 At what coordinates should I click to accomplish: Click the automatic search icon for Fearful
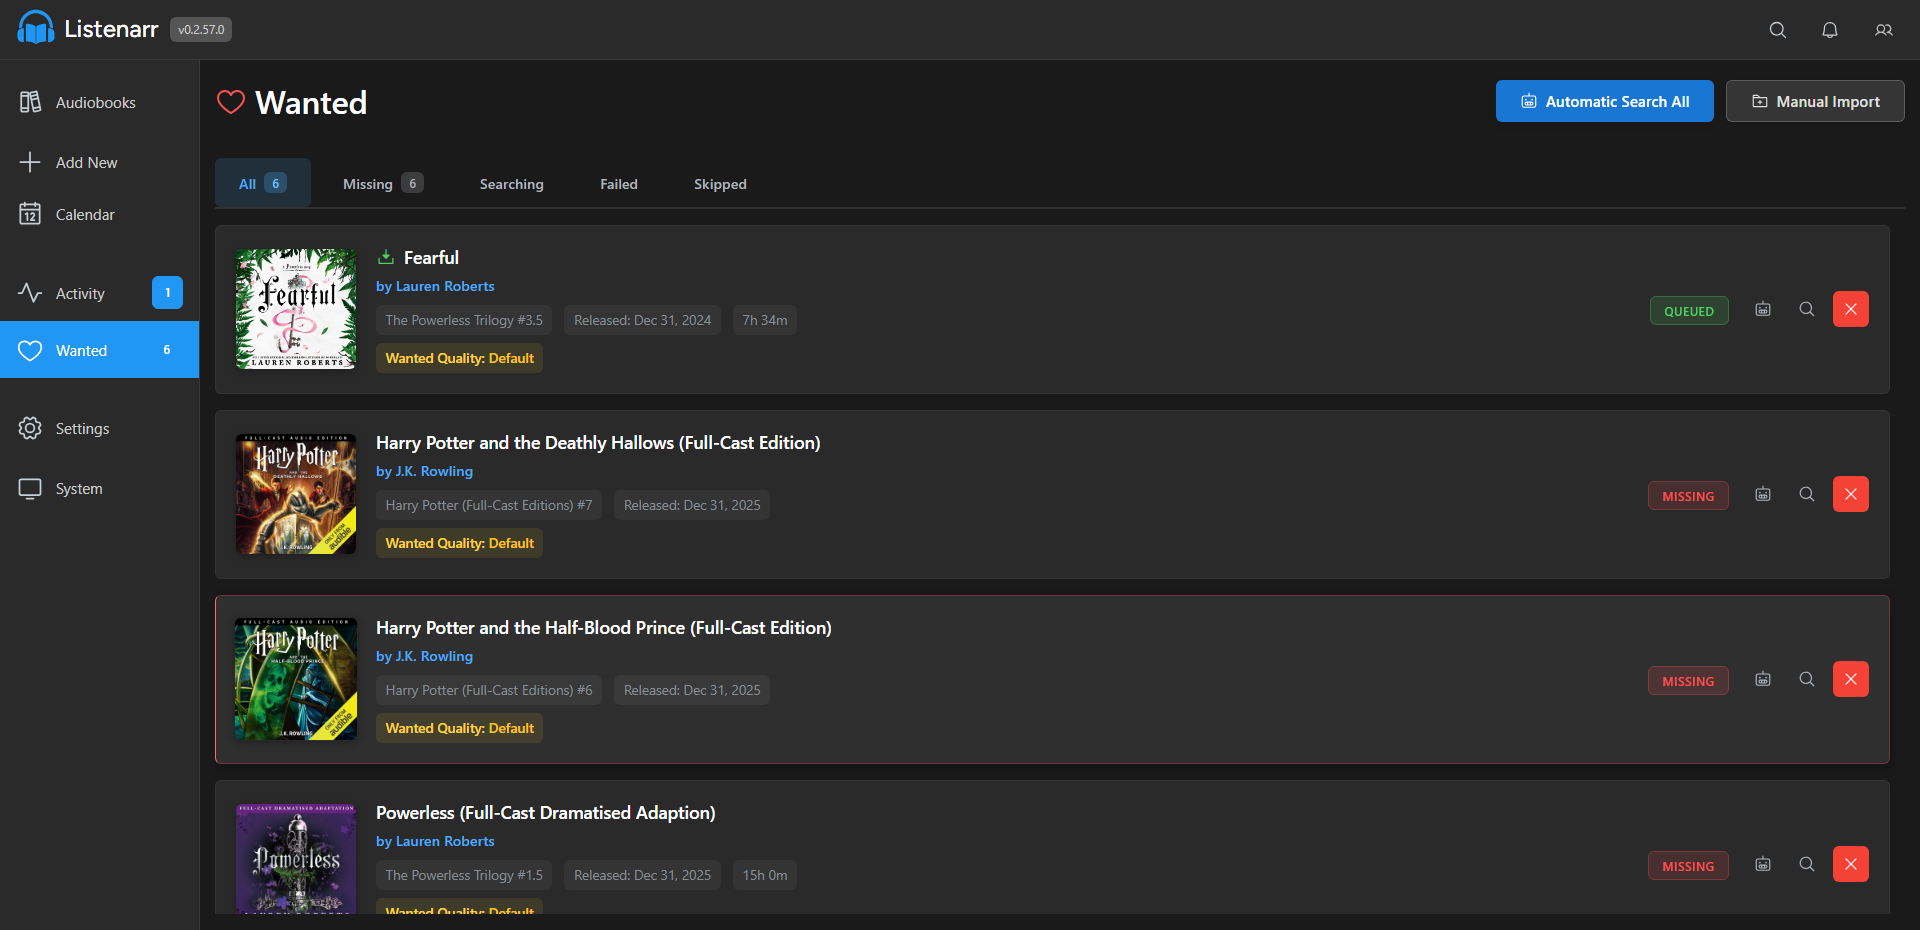pyautogui.click(x=1763, y=309)
